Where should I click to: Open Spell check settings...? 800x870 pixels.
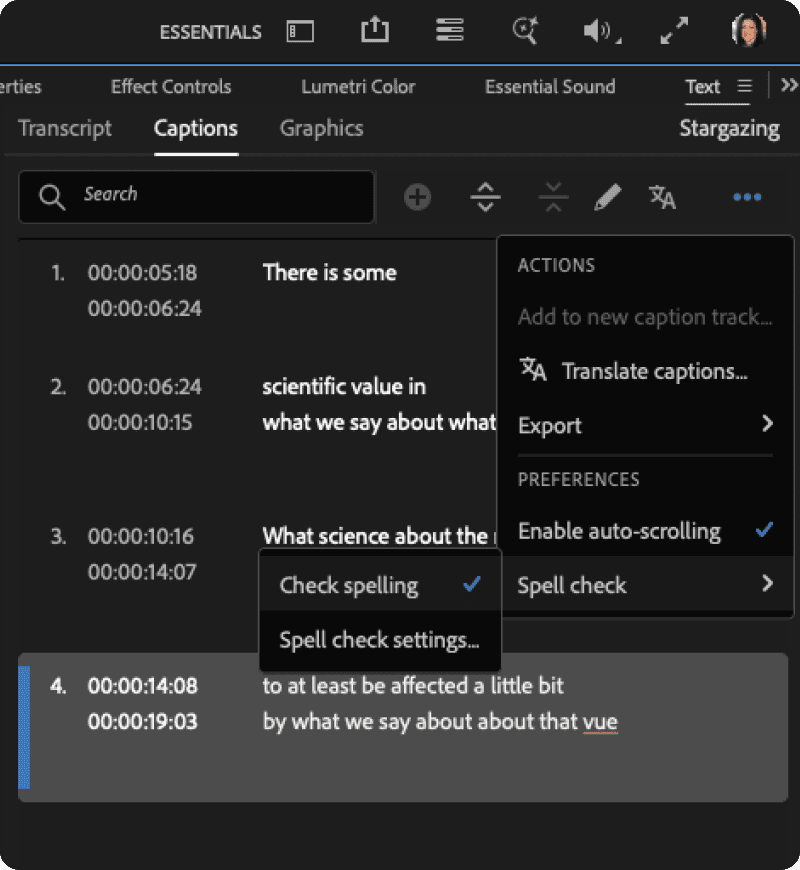tap(380, 640)
